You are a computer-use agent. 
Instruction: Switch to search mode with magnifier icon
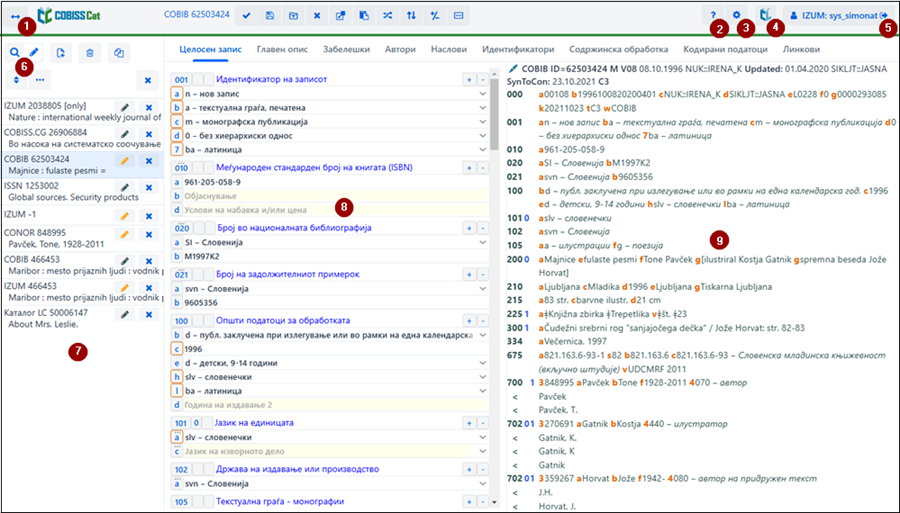tap(14, 53)
